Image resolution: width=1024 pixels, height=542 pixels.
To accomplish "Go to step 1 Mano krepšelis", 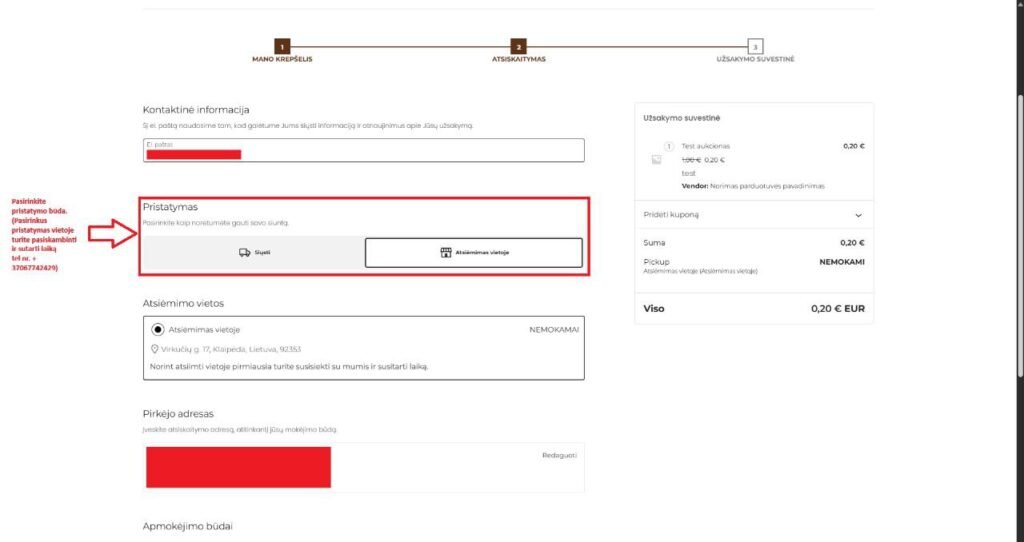I will (282, 47).
